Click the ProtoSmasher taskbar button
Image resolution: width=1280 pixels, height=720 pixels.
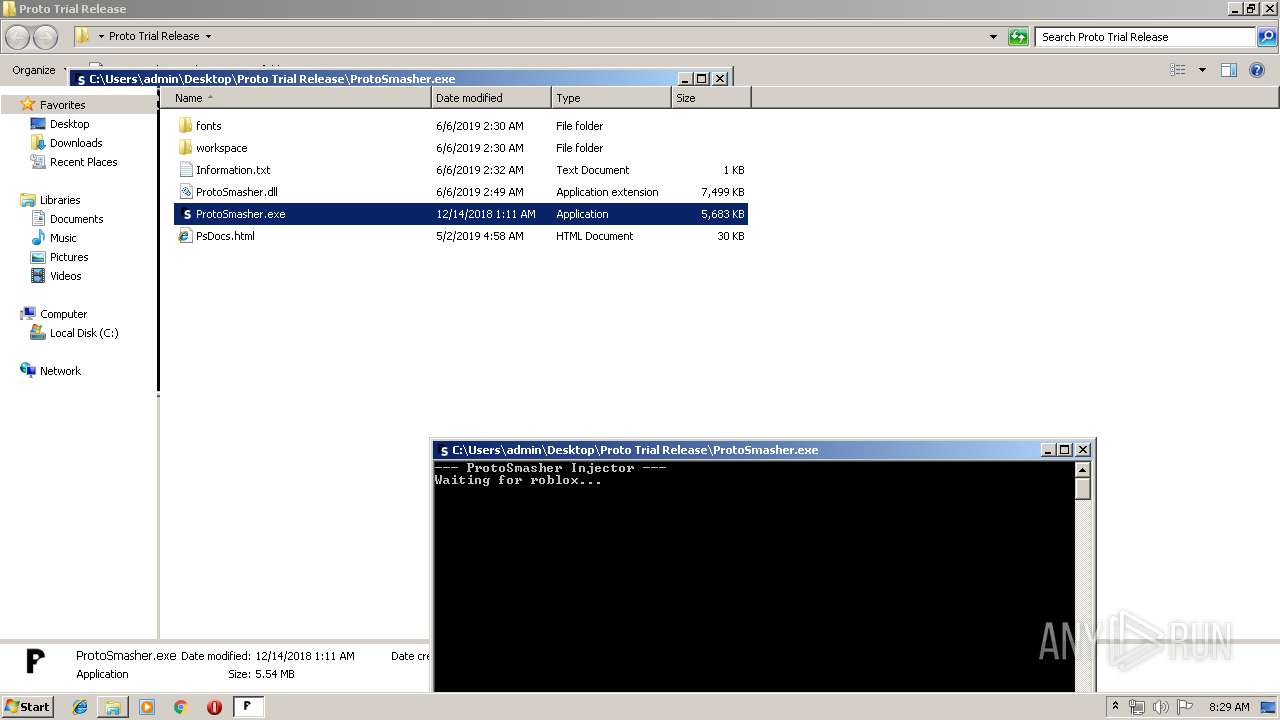point(248,707)
